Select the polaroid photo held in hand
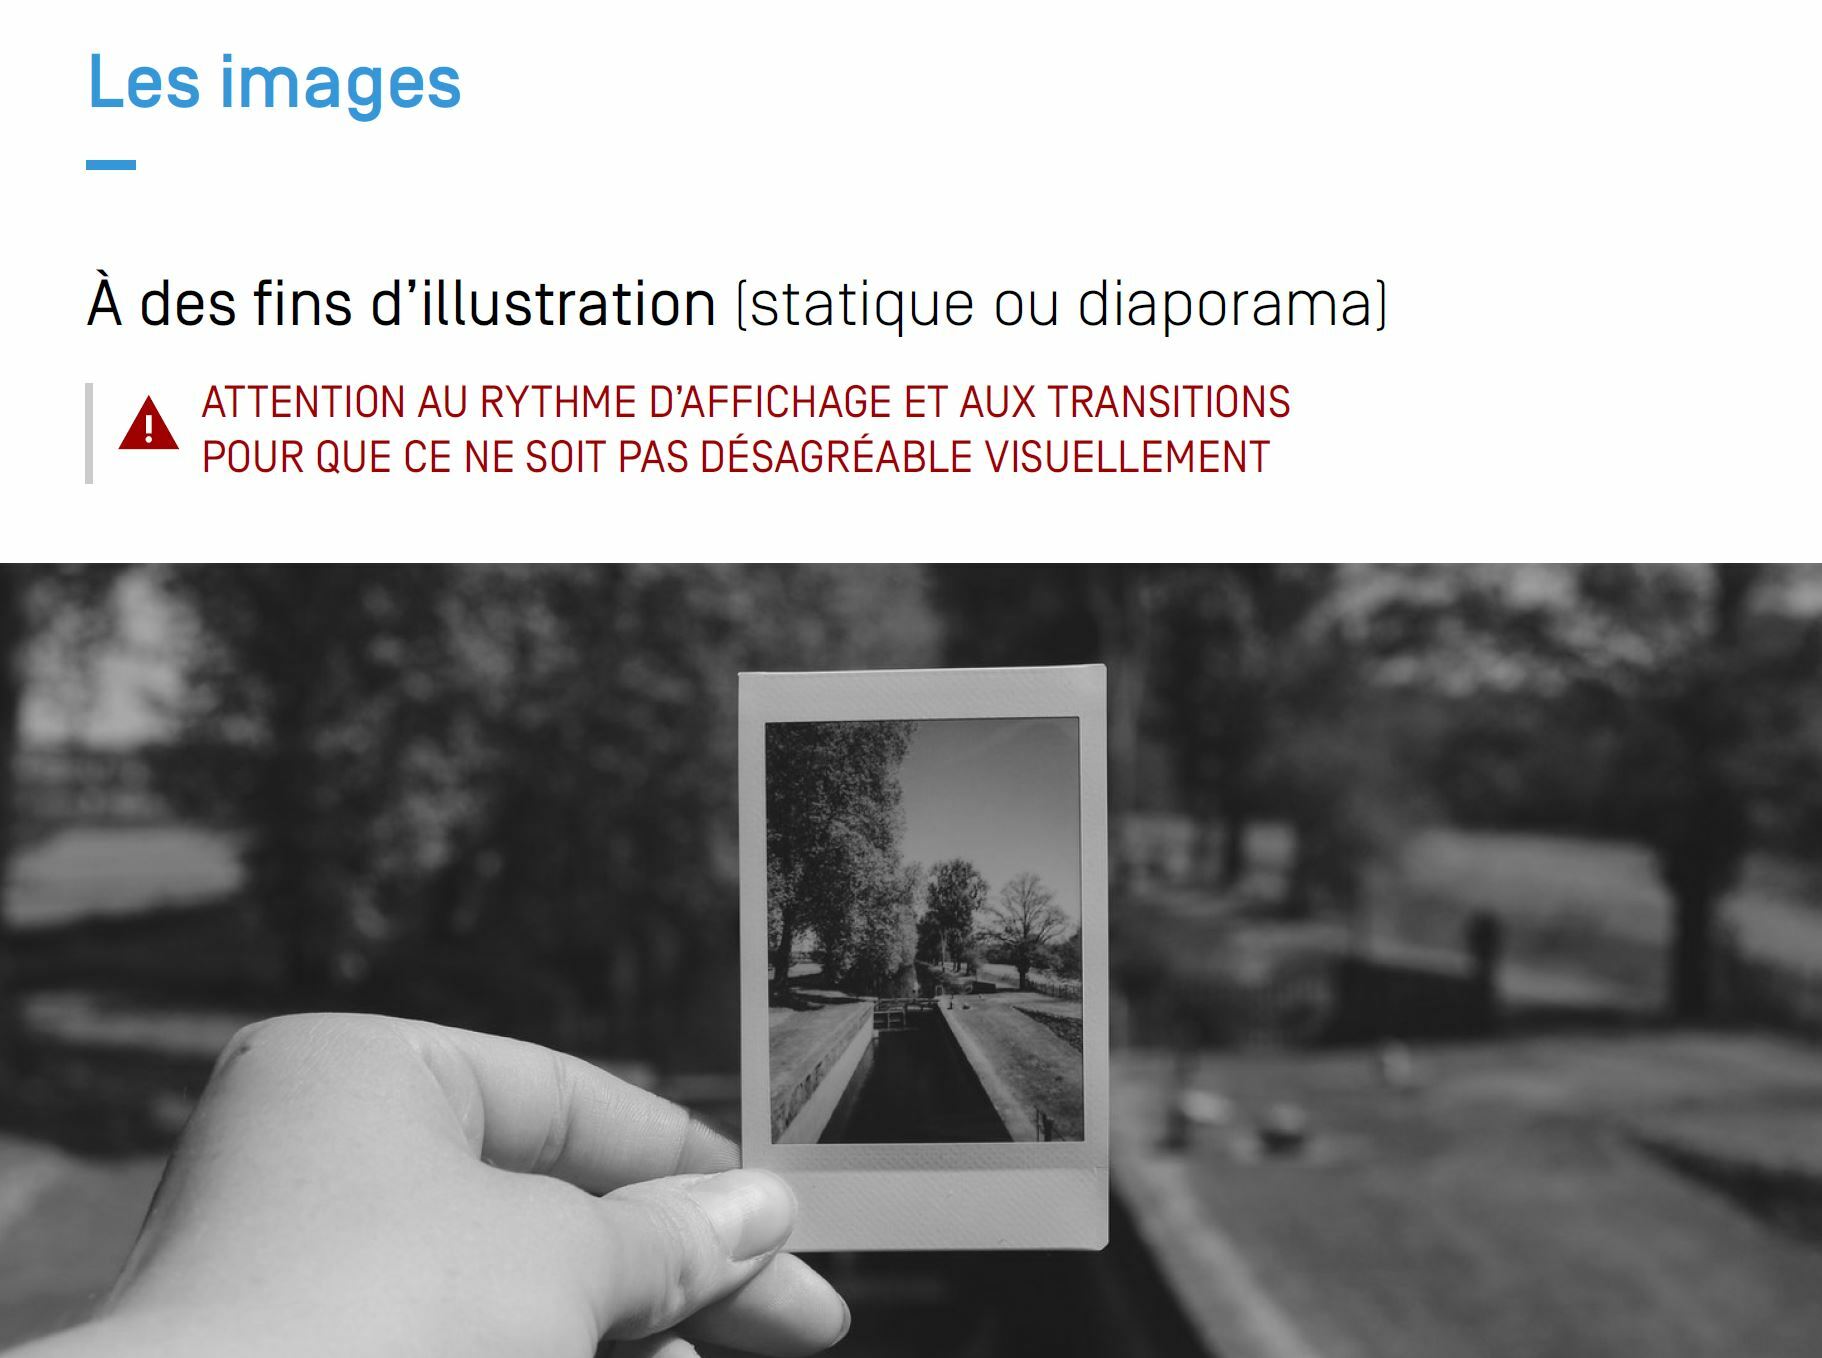 coord(923,958)
